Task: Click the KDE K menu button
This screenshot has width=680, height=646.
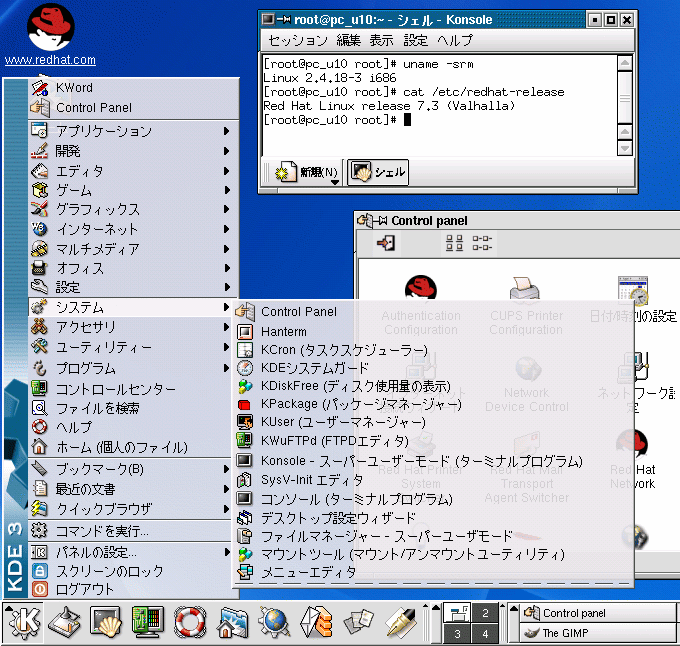Action: (x=24, y=623)
